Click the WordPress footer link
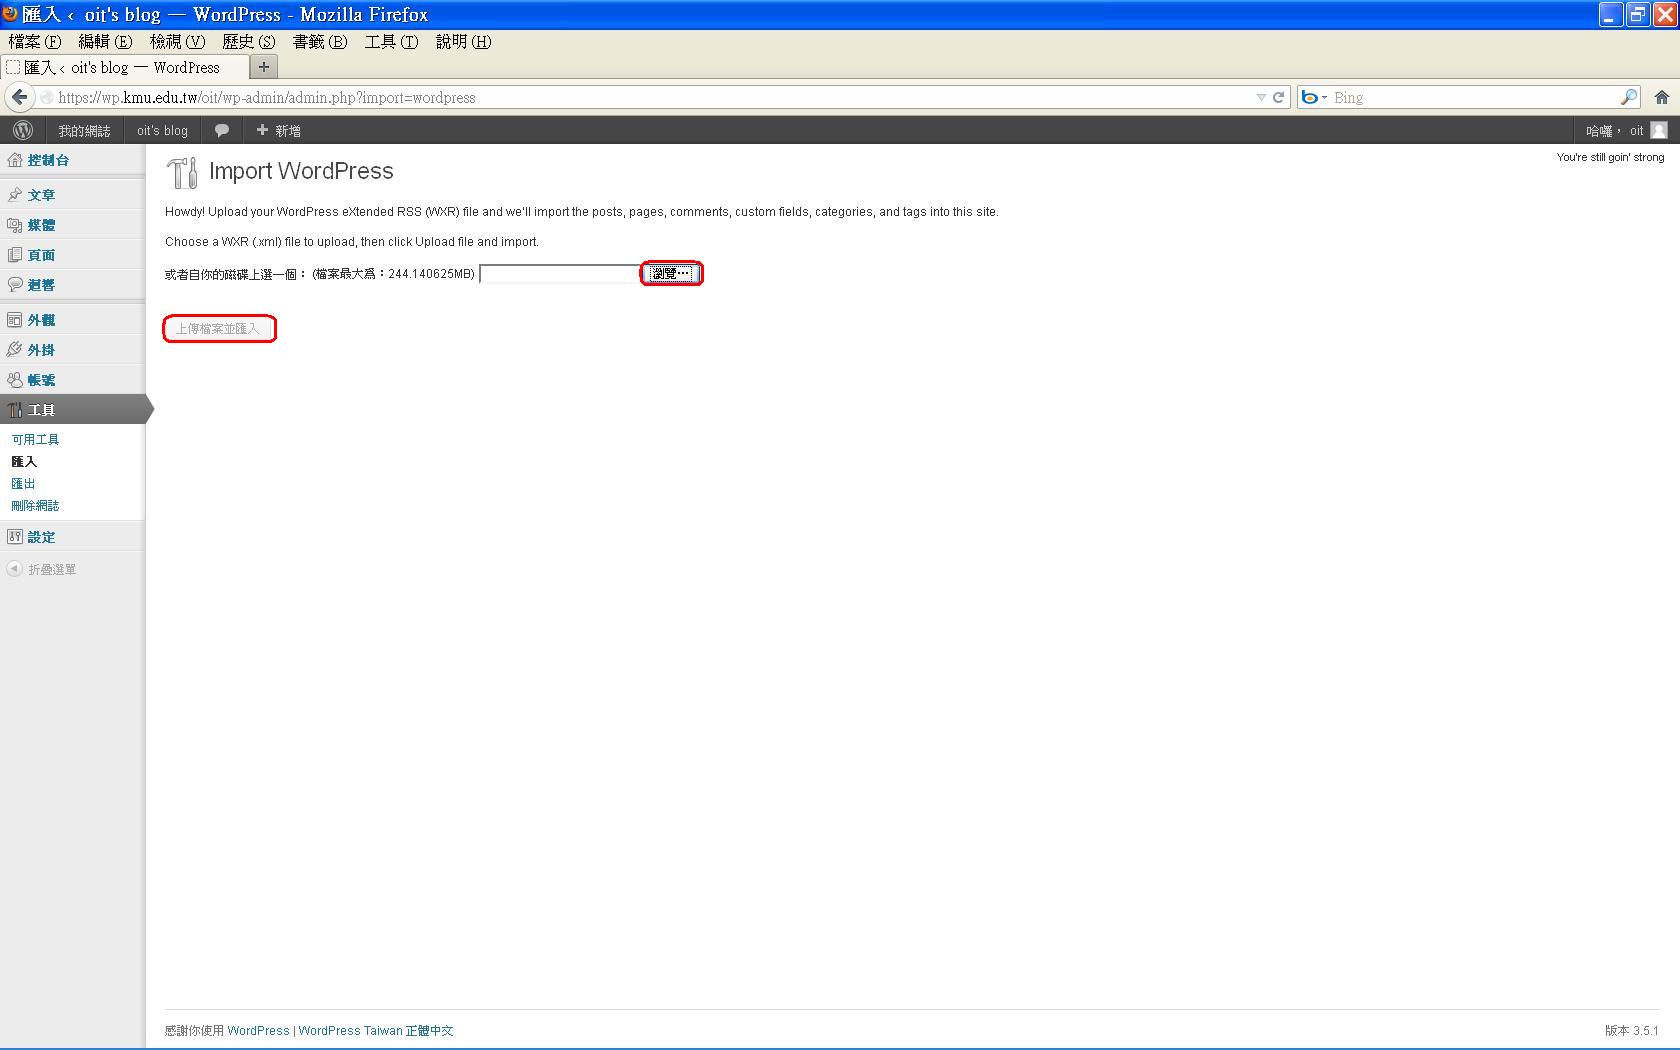The height and width of the screenshot is (1050, 1680). pyautogui.click(x=258, y=1030)
